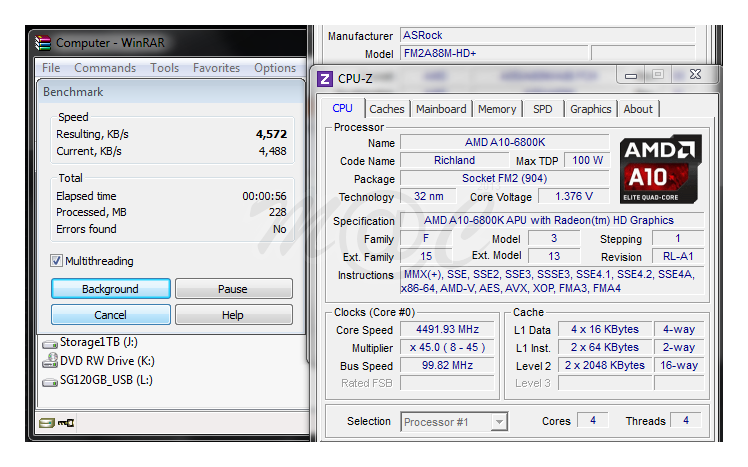Open the WinRAR Commands menu

(105, 68)
